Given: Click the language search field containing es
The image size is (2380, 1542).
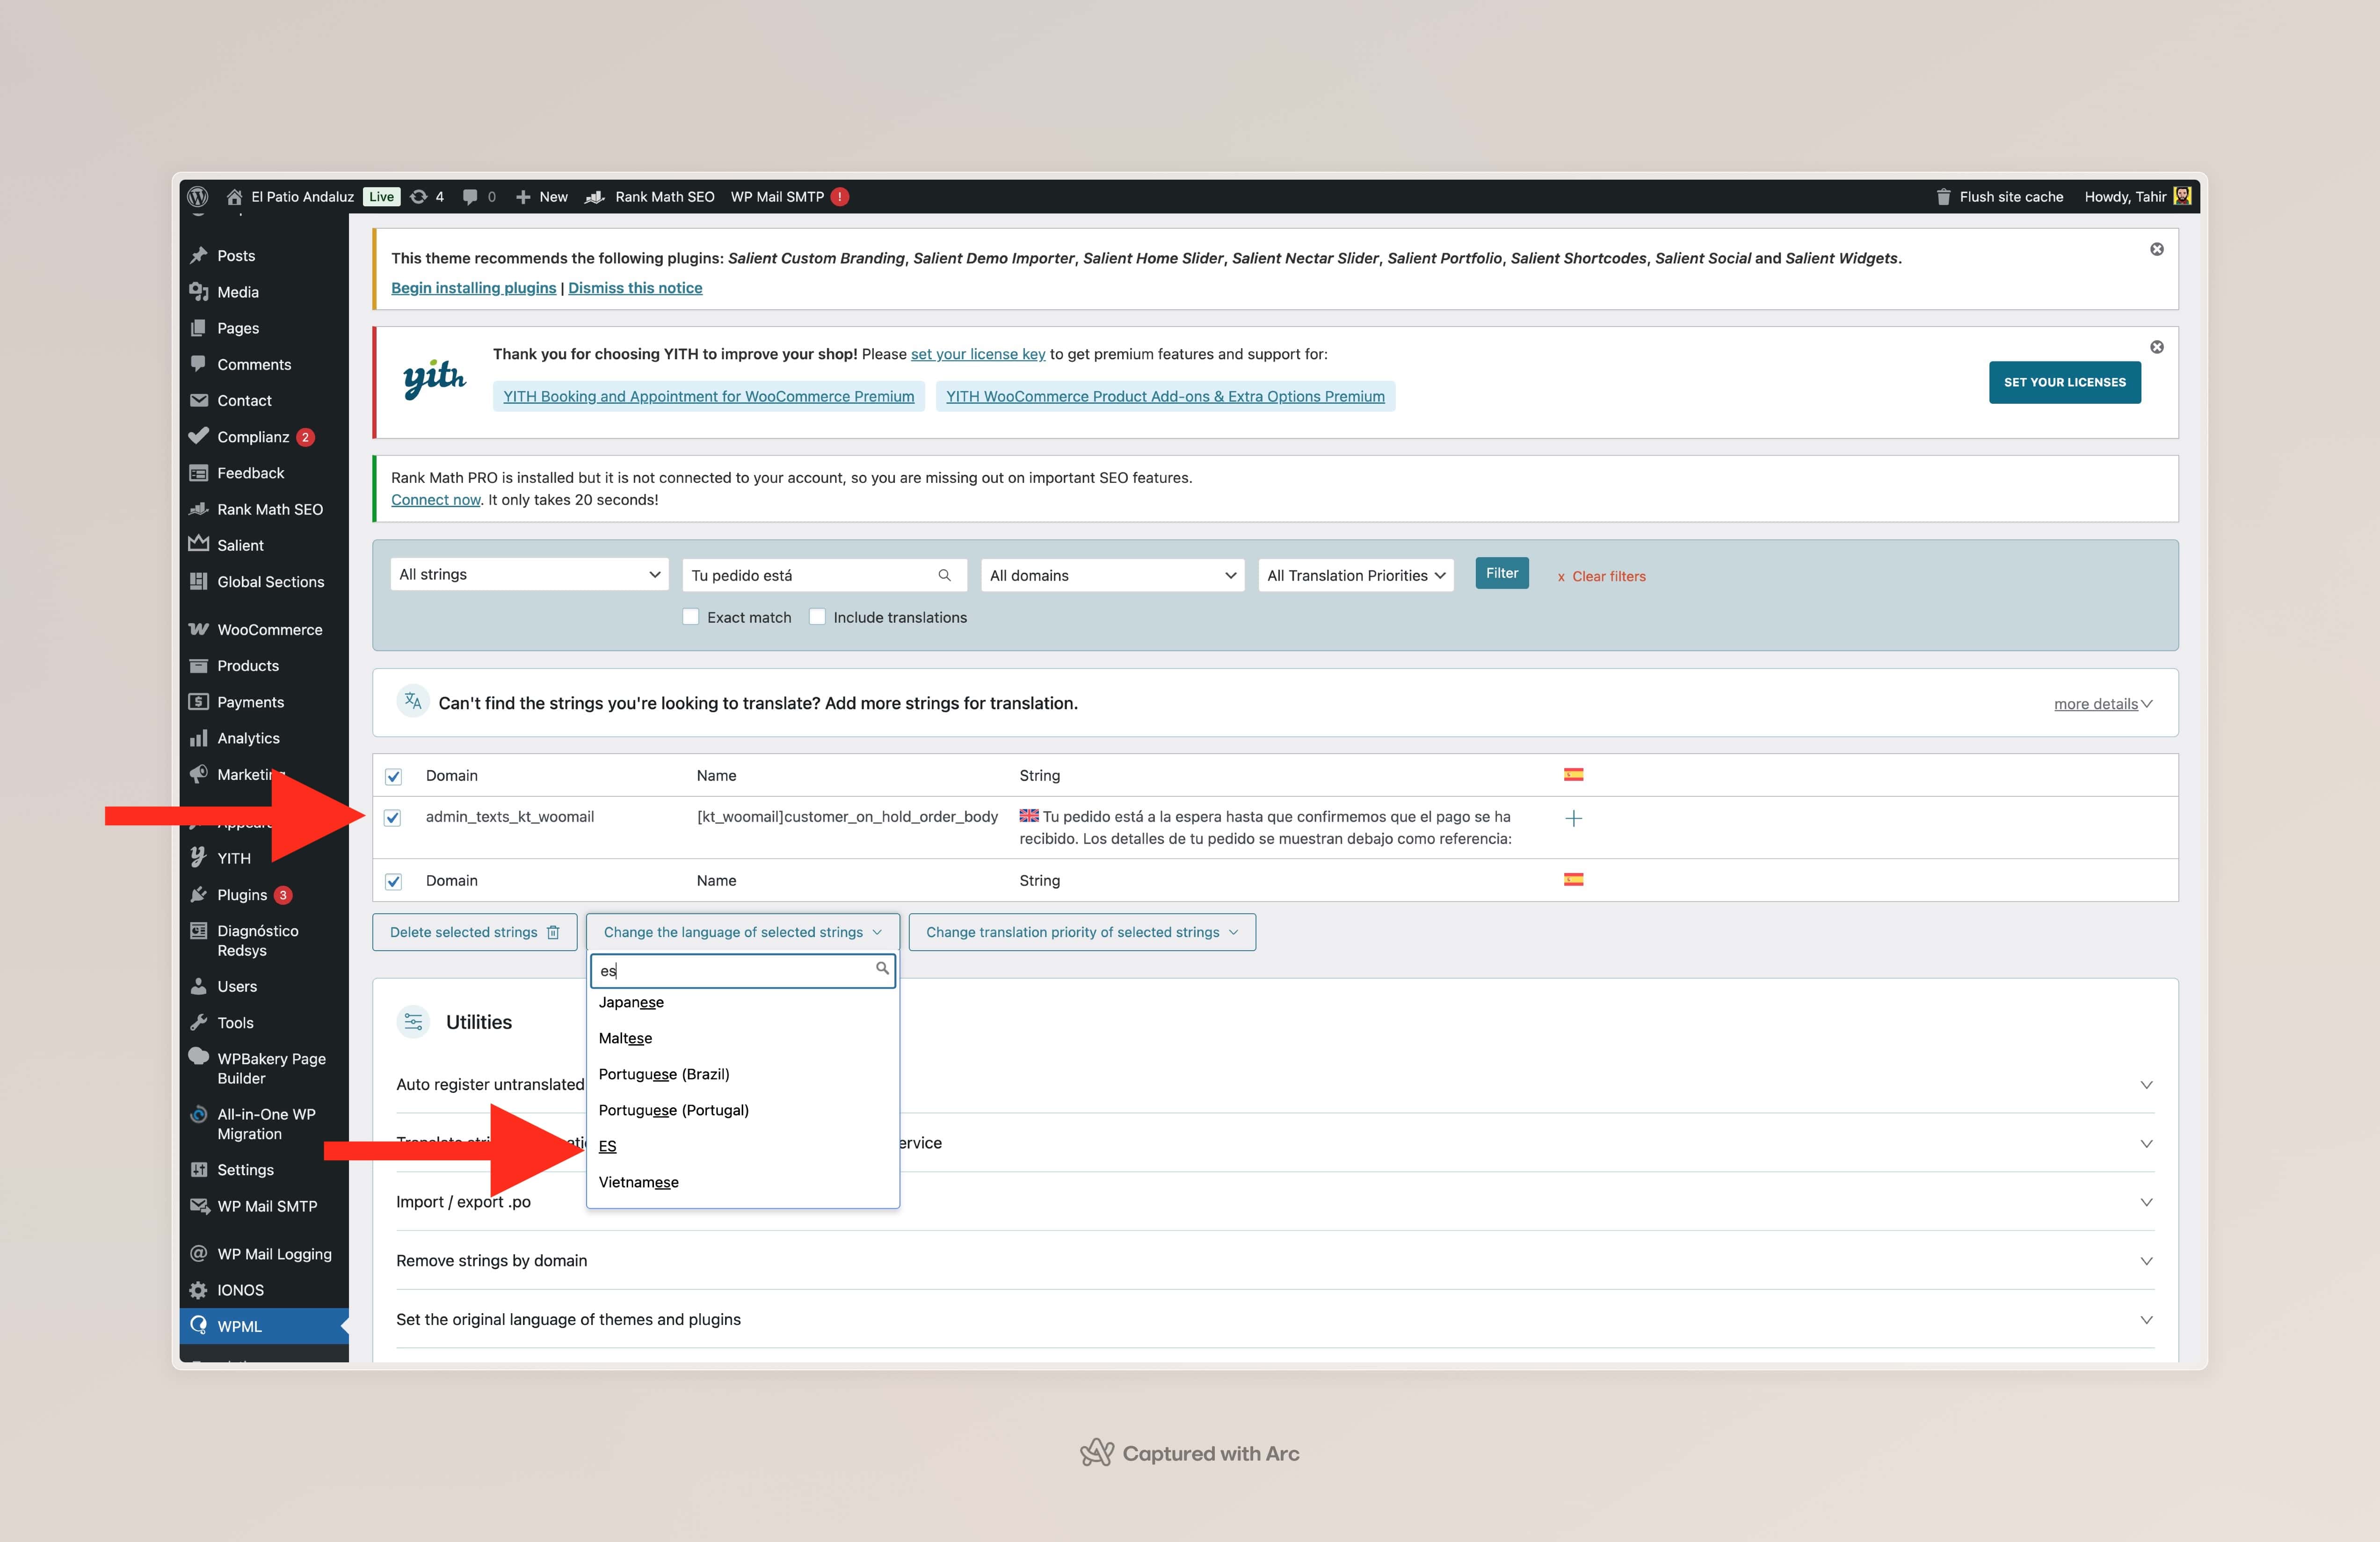Looking at the screenshot, I should [742, 970].
